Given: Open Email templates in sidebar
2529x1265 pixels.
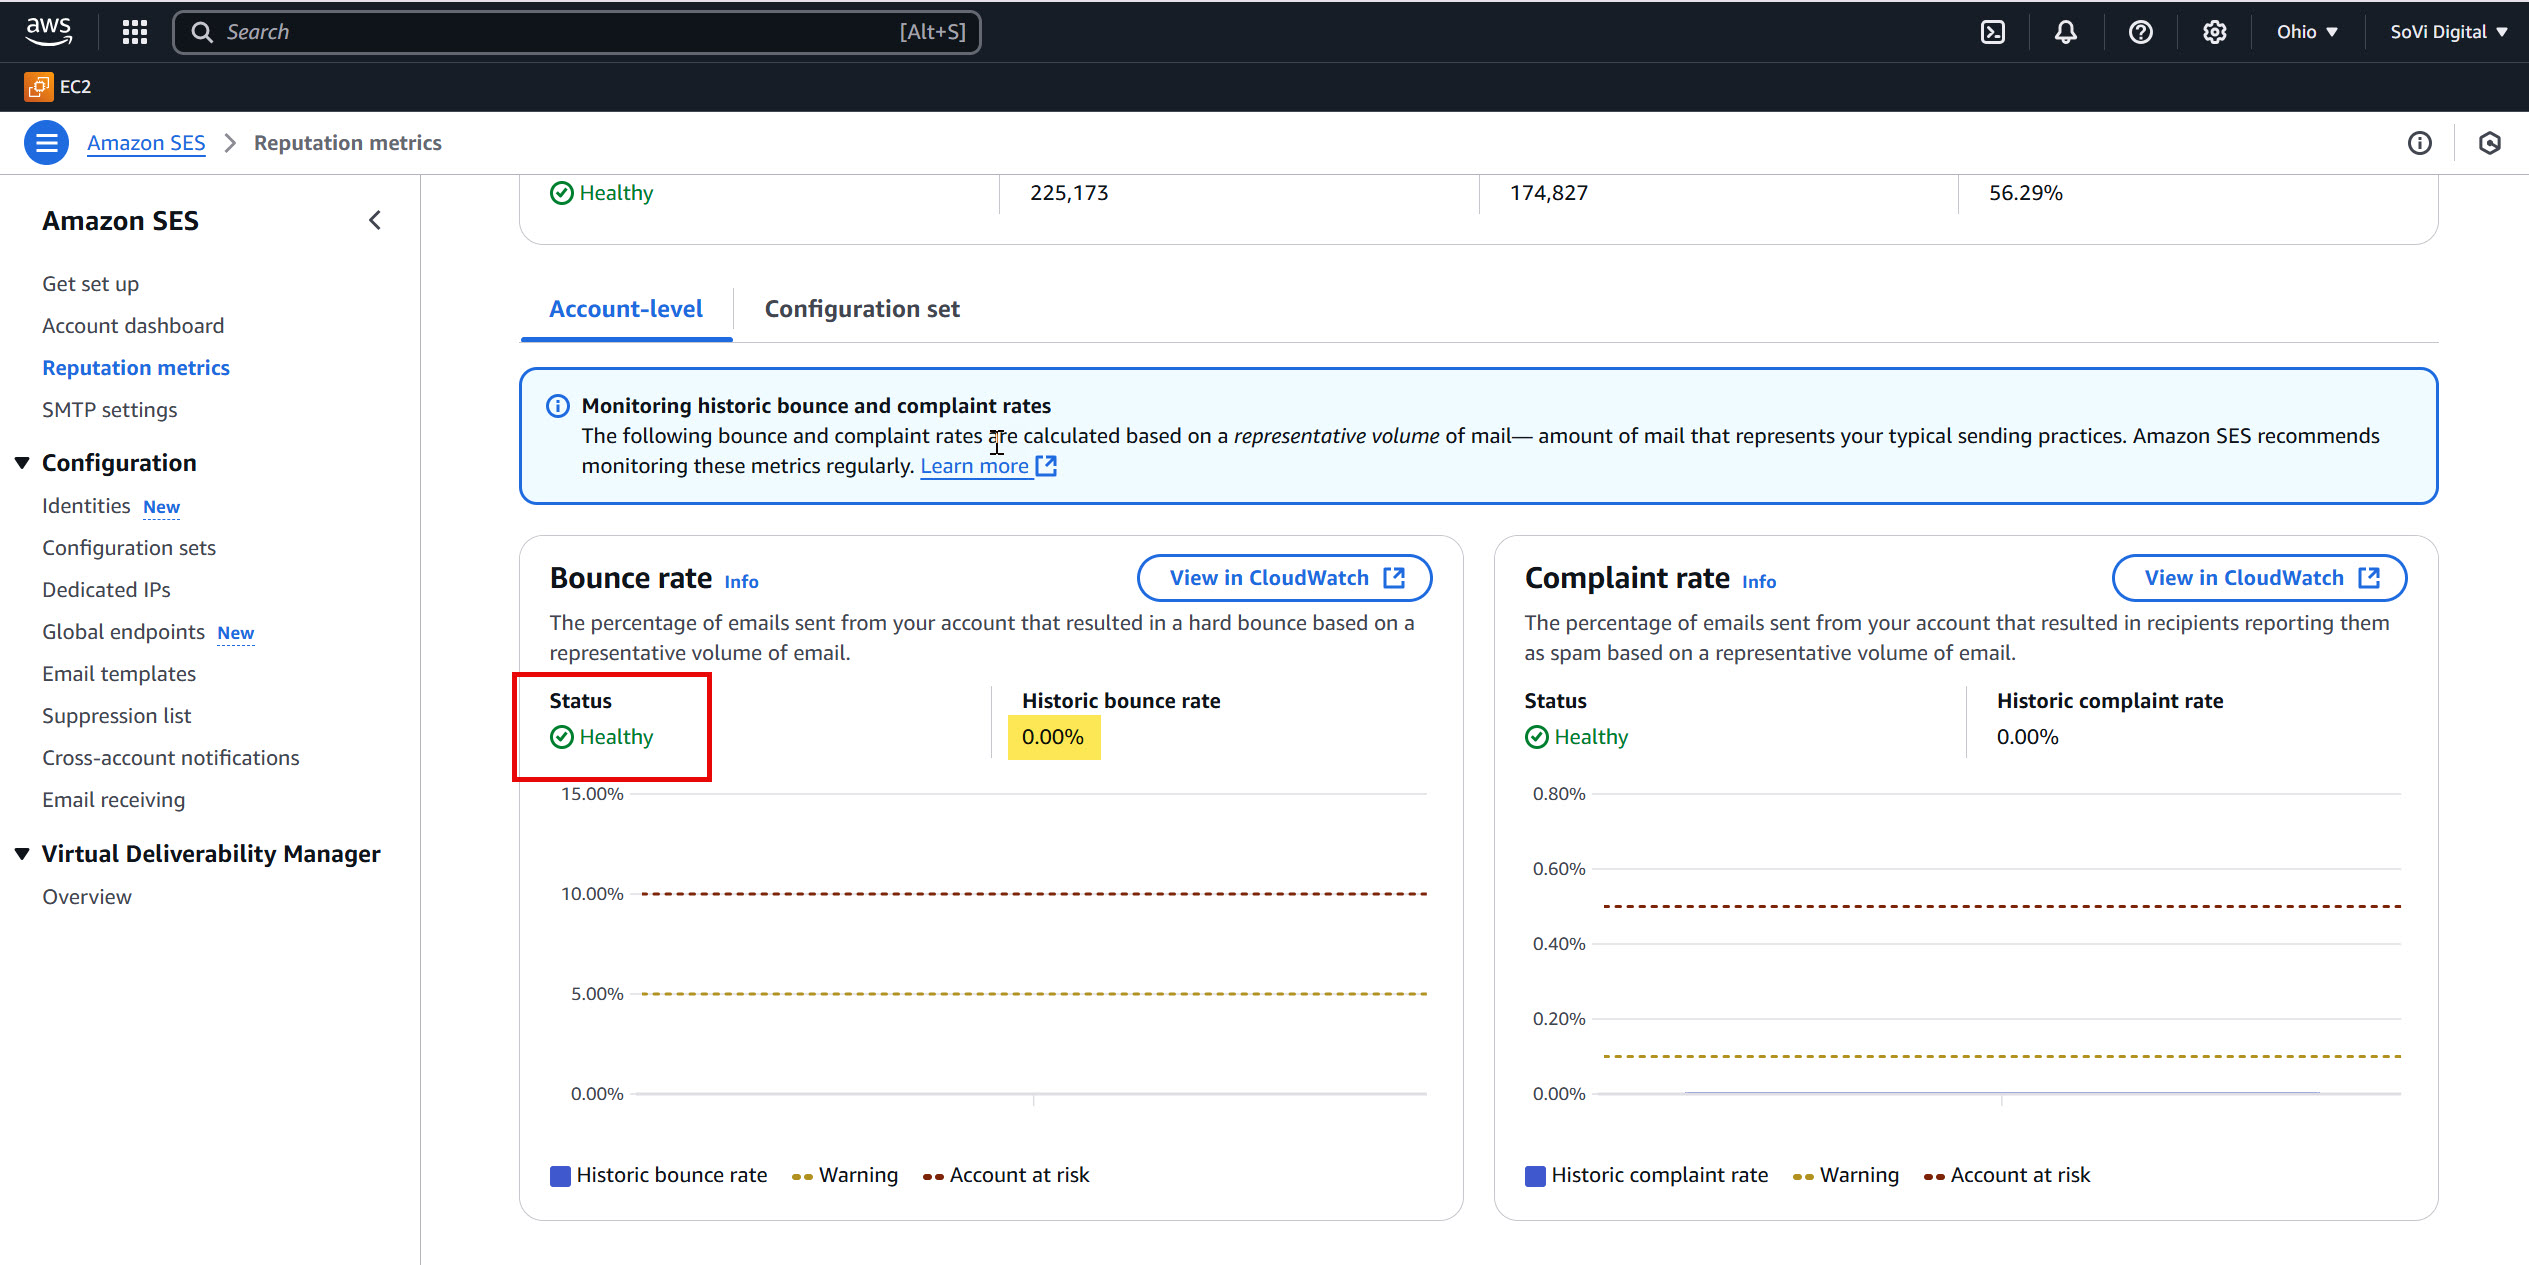Looking at the screenshot, I should 119,674.
